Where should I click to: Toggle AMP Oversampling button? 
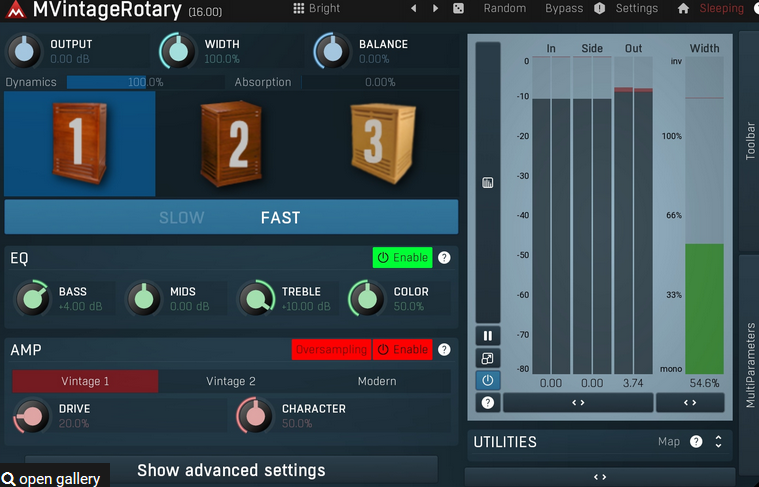click(x=332, y=350)
